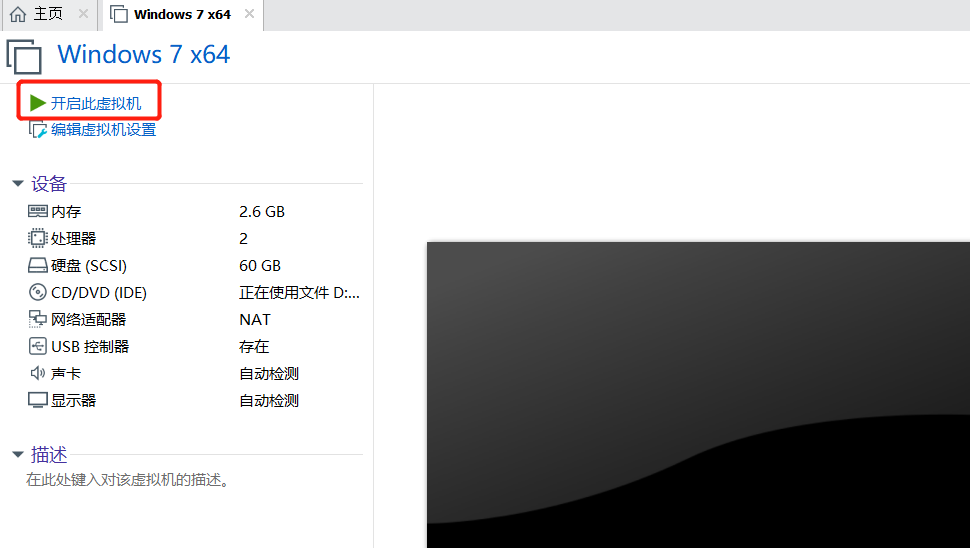
Task: Click the 网络适配器 device label
Action: [88, 320]
